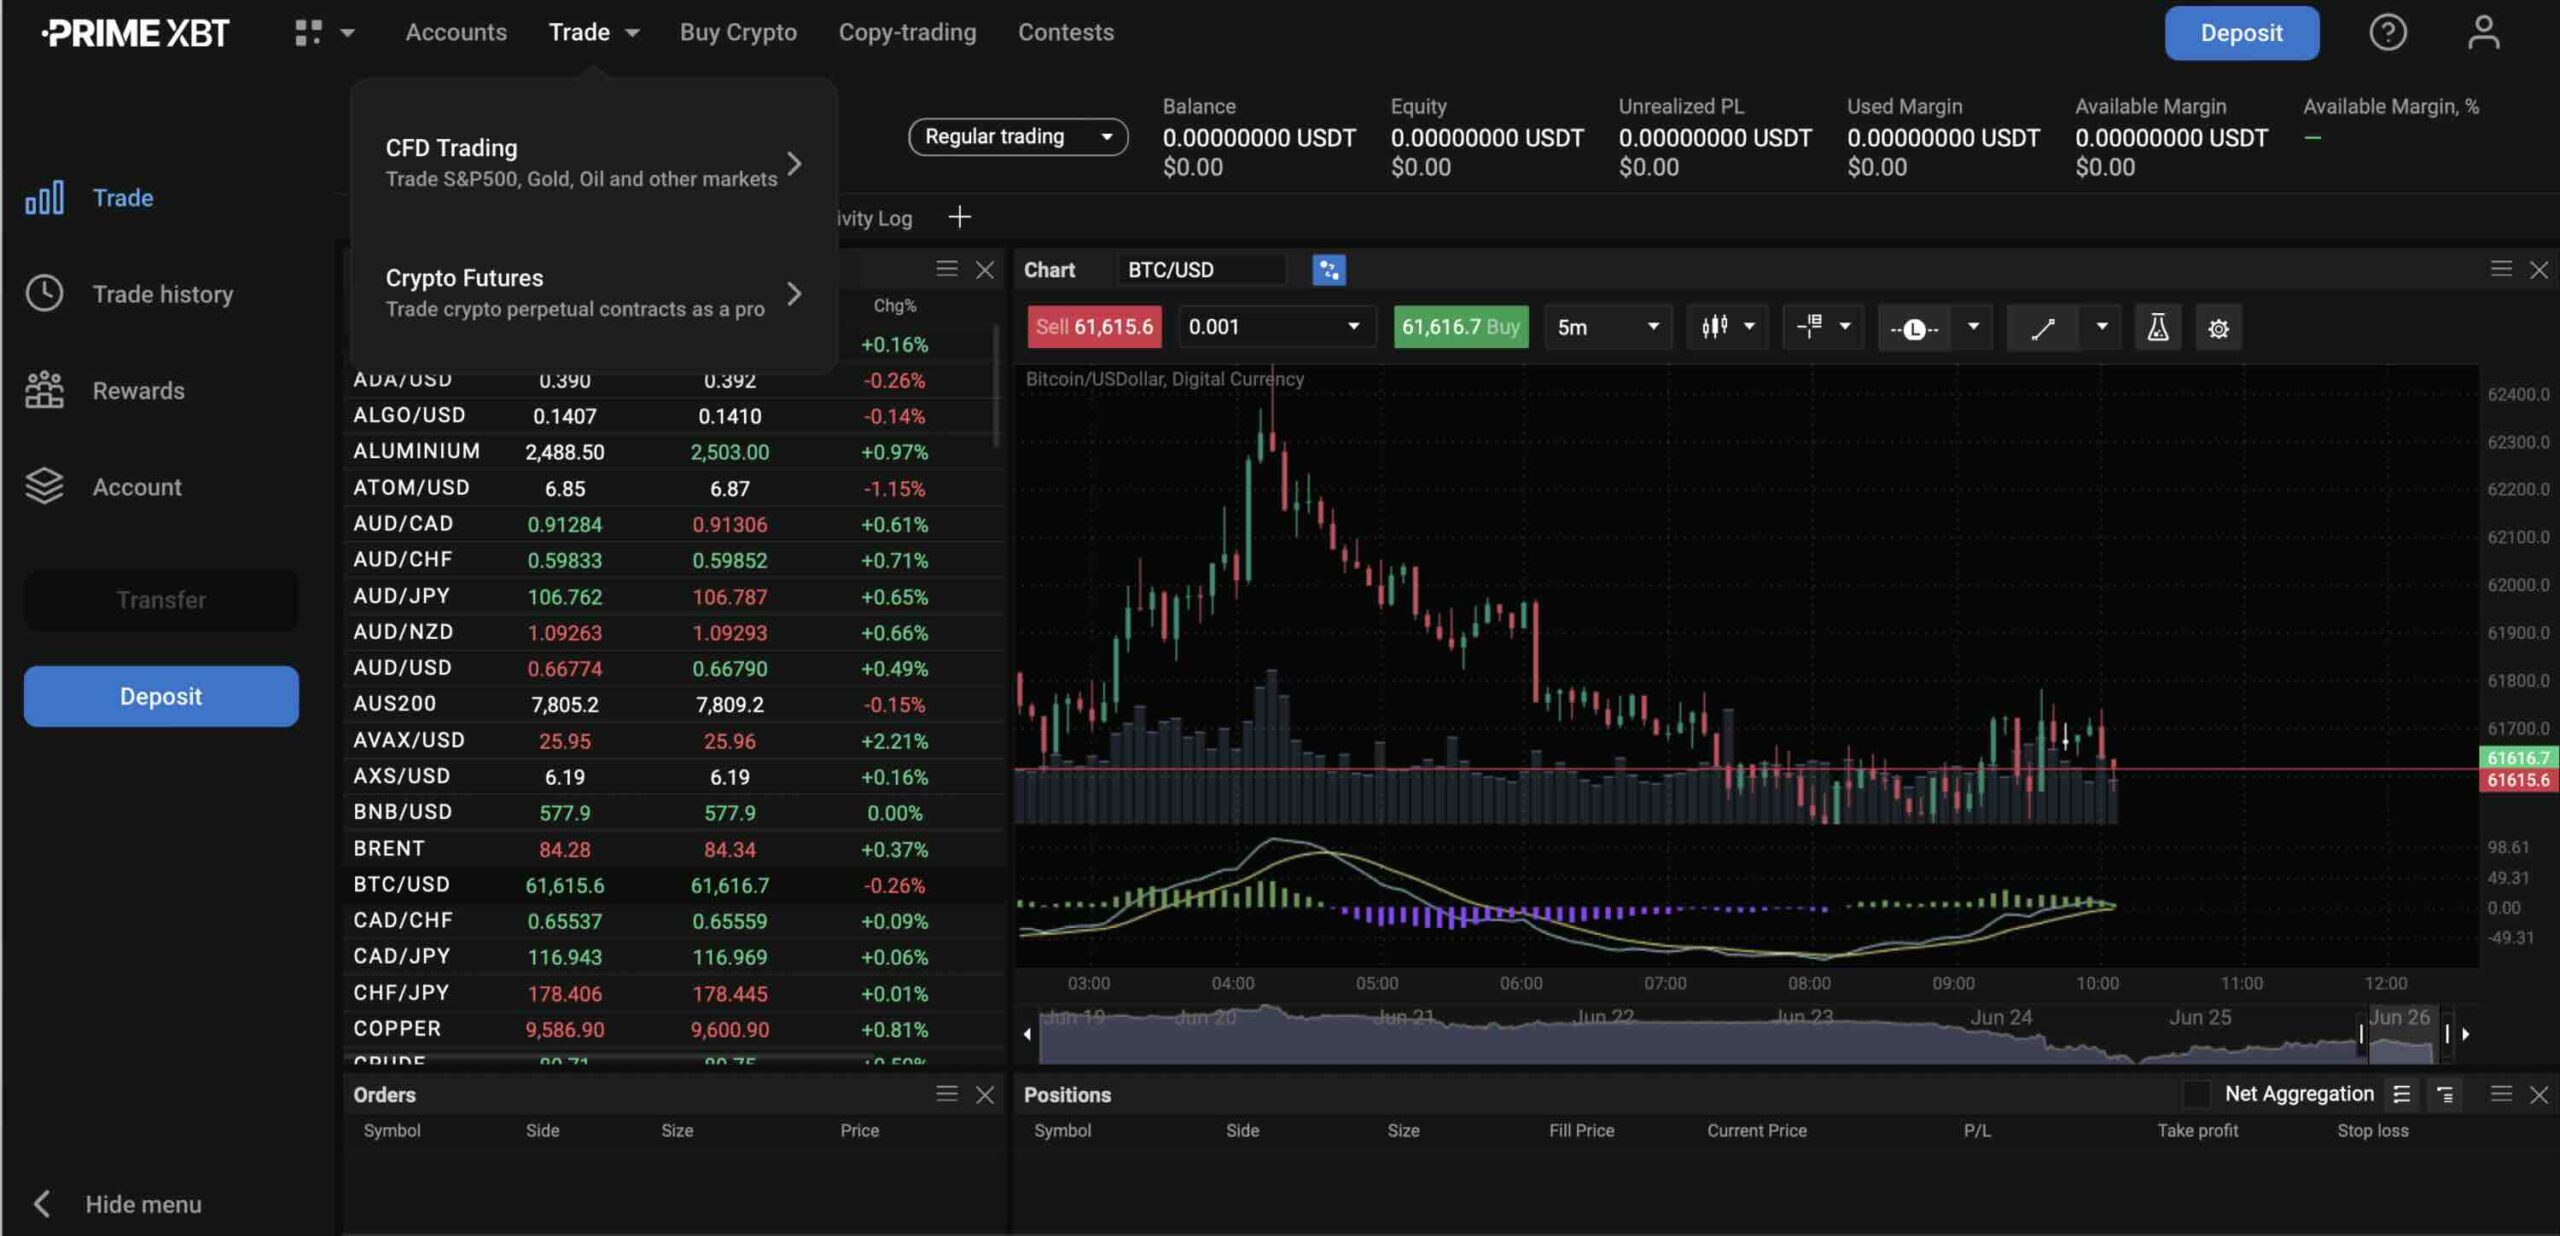This screenshot has width=2560, height=1236.
Task: Click the grouped tree view icon in Positions
Action: click(2445, 1095)
